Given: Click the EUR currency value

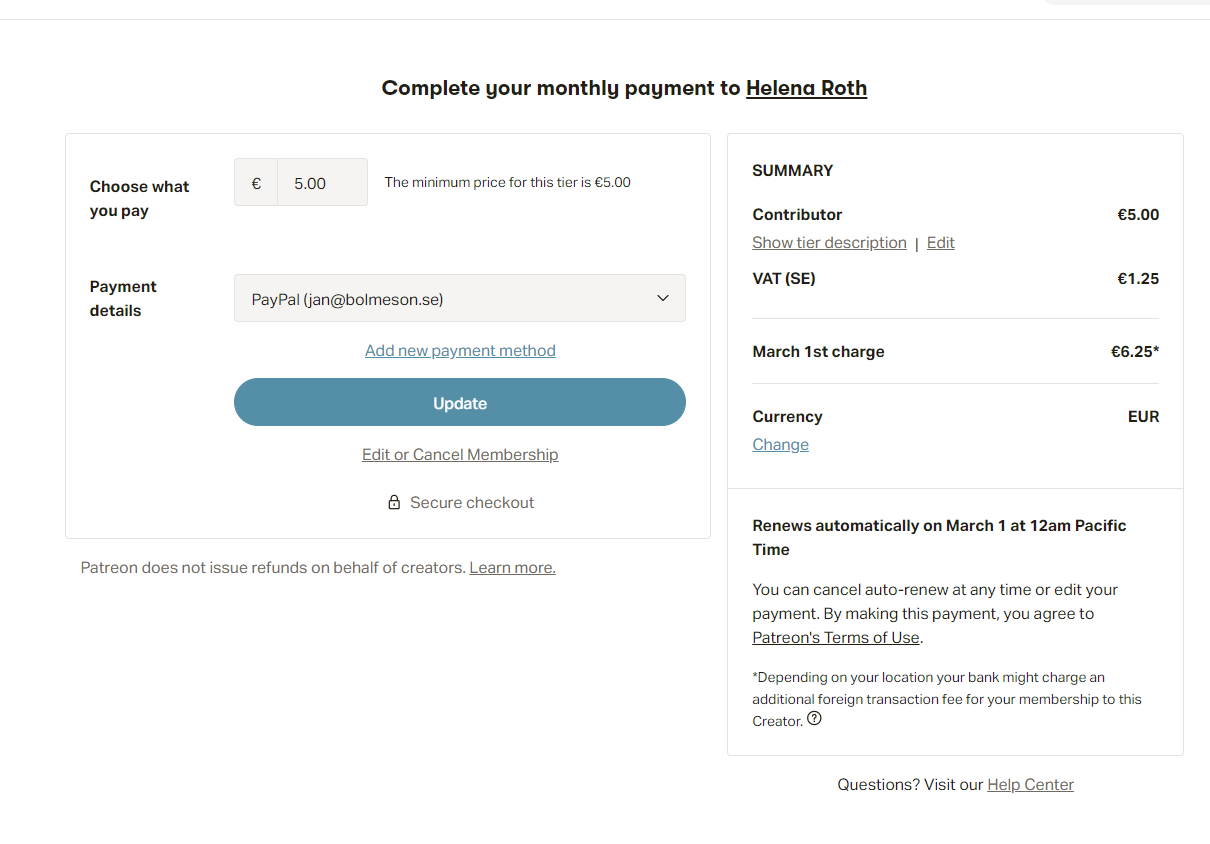Looking at the screenshot, I should 1143,417.
